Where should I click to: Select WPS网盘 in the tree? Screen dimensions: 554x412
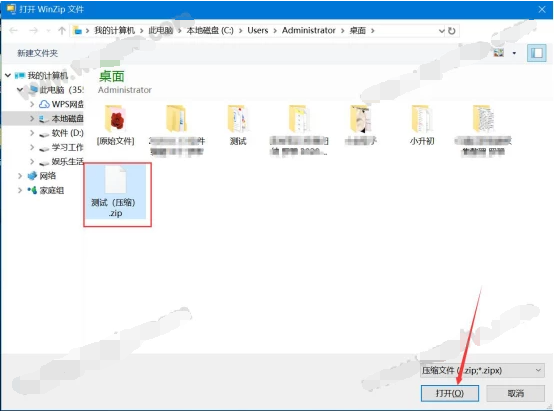pos(67,104)
